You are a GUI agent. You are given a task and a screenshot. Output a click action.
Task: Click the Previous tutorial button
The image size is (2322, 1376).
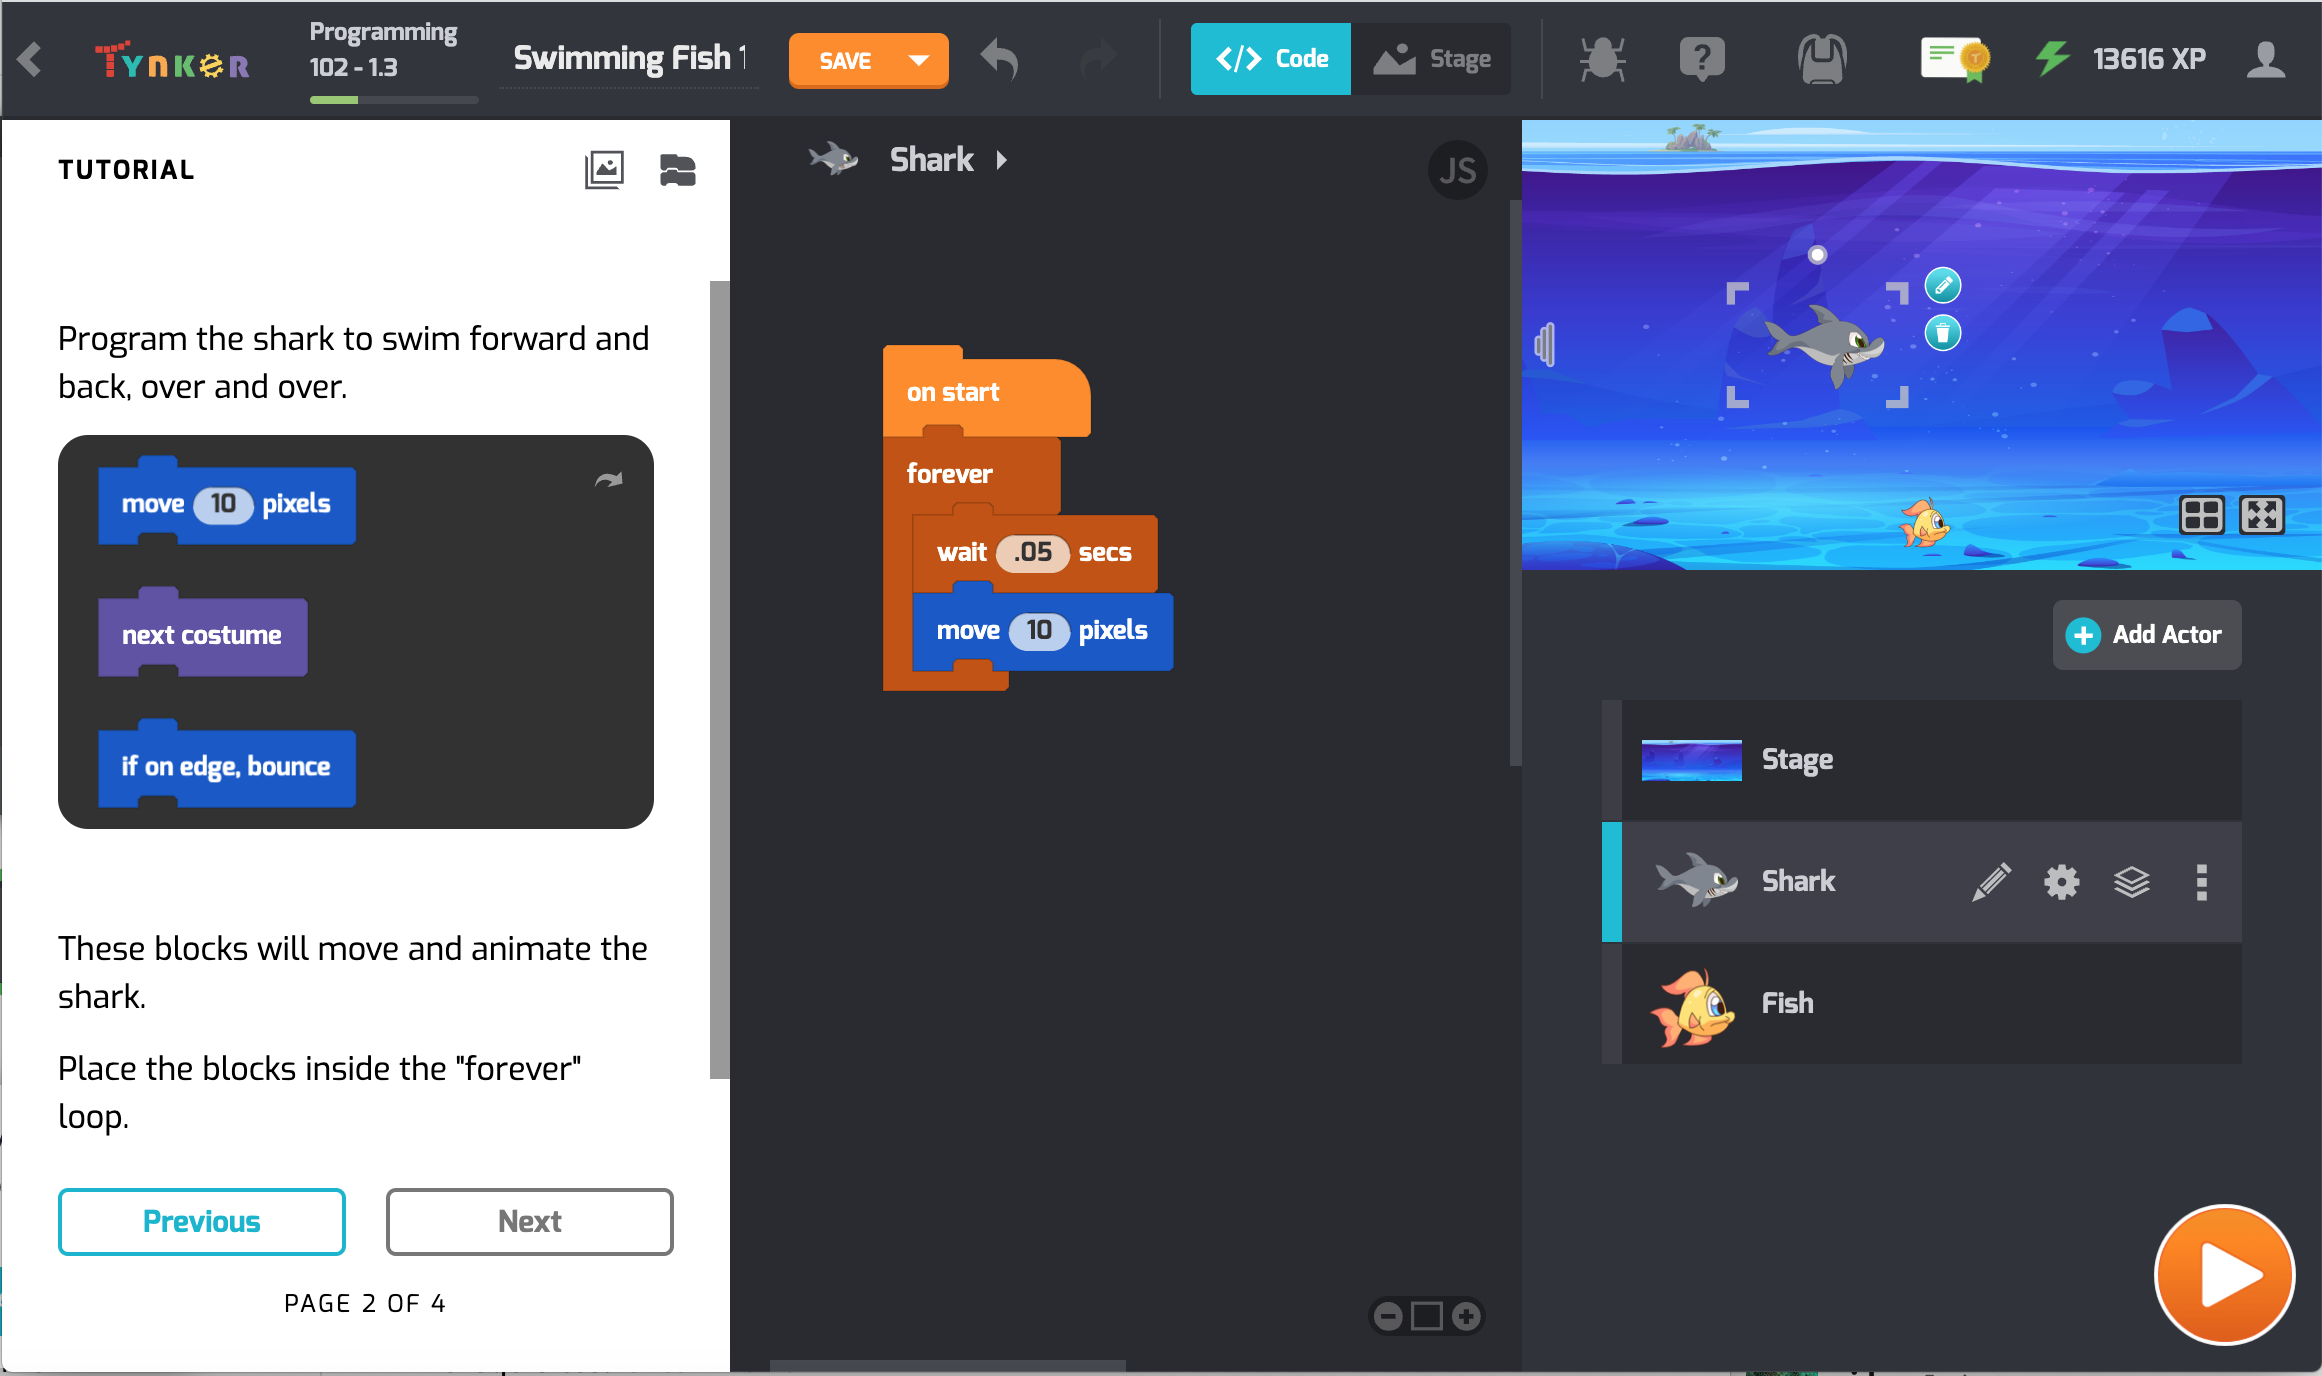coord(202,1221)
